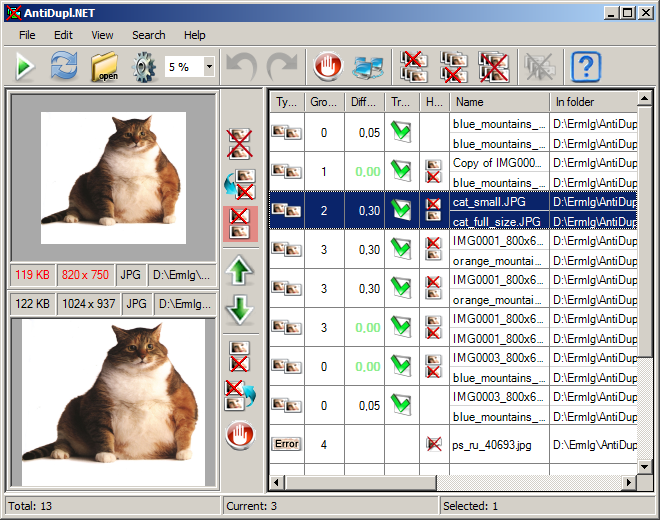This screenshot has height=520, width=660.
Task: Sort by the Name column header
Action: (499, 102)
